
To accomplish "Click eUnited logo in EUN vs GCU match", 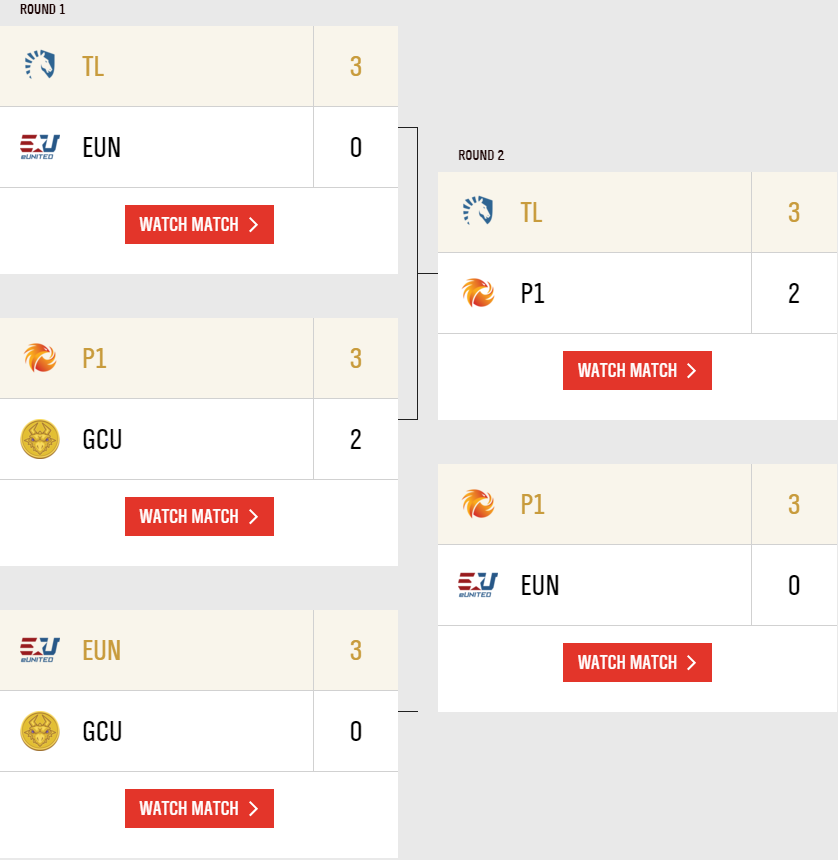I will tap(40, 650).
